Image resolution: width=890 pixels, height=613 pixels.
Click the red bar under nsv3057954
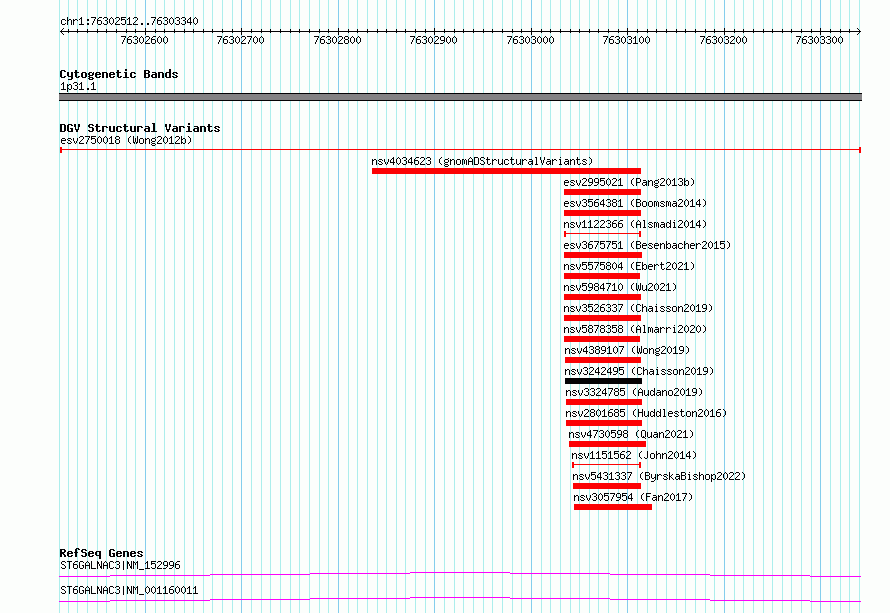[x=613, y=507]
